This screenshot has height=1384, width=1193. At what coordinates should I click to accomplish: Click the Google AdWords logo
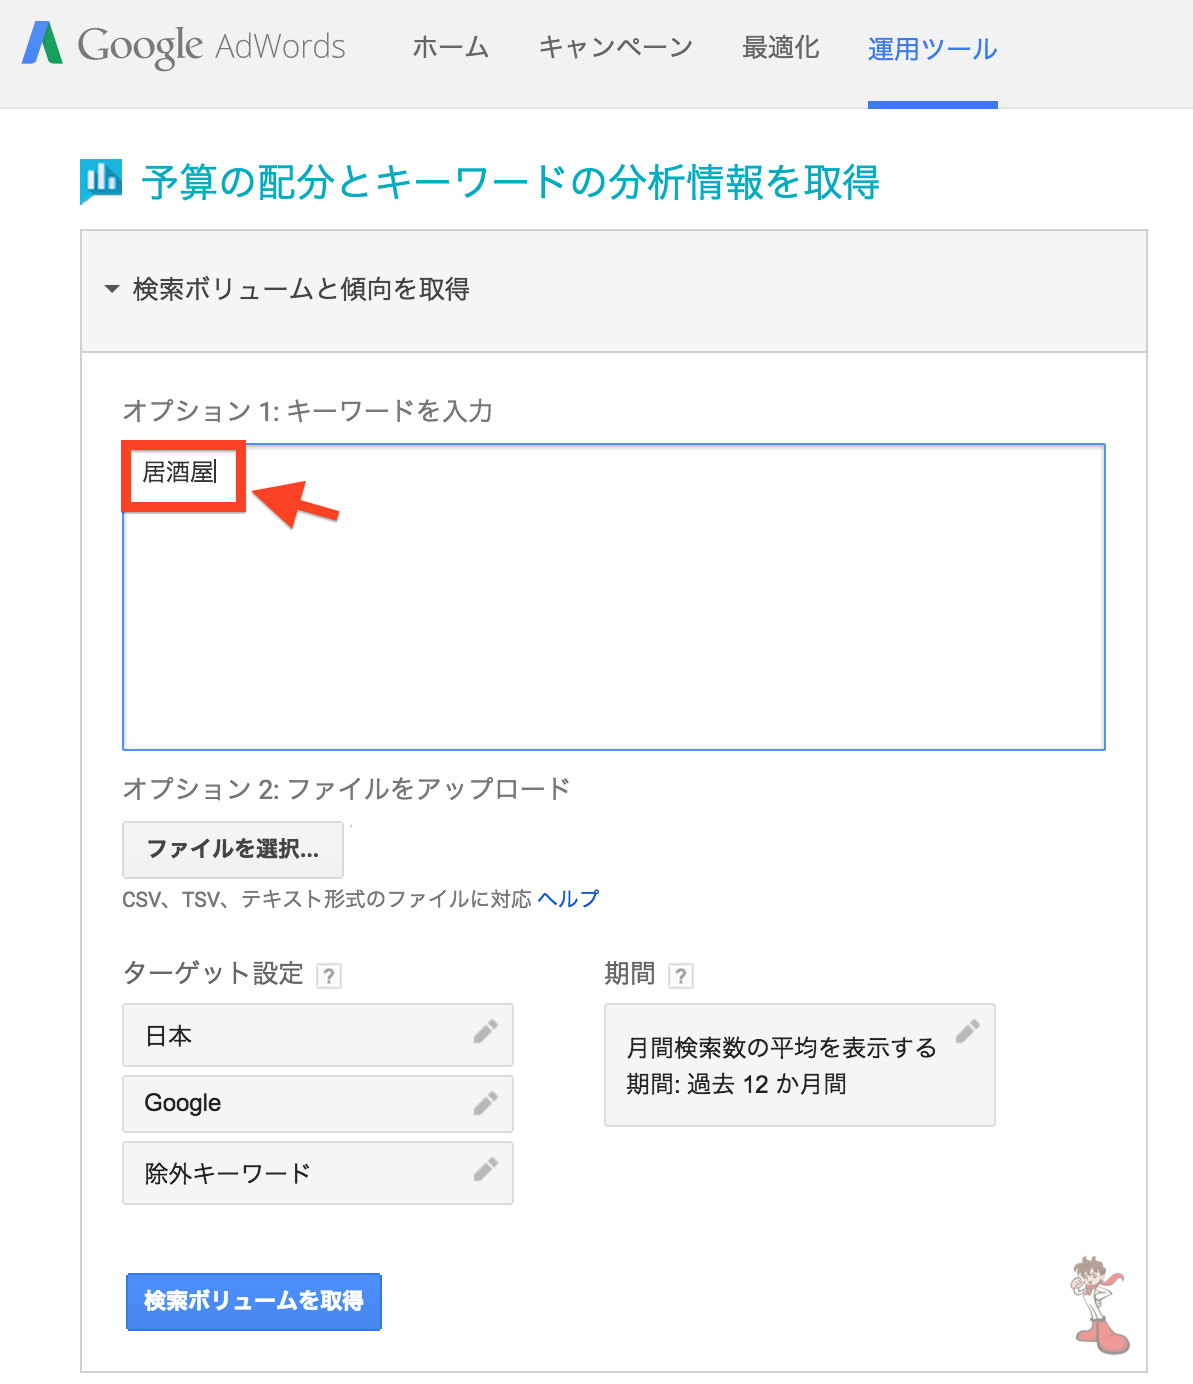tap(184, 46)
